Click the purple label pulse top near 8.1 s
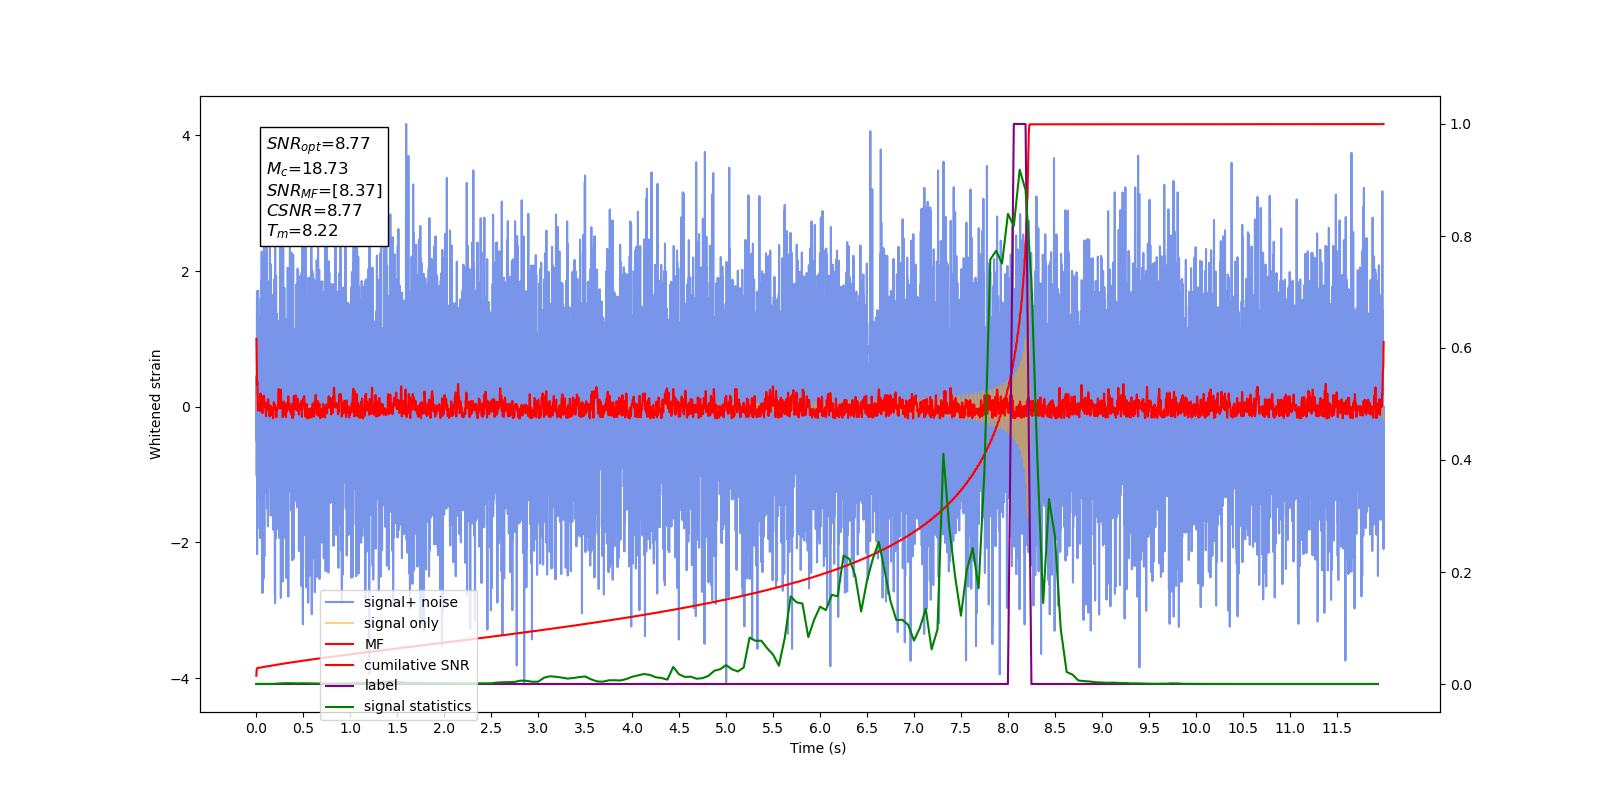 [1019, 124]
